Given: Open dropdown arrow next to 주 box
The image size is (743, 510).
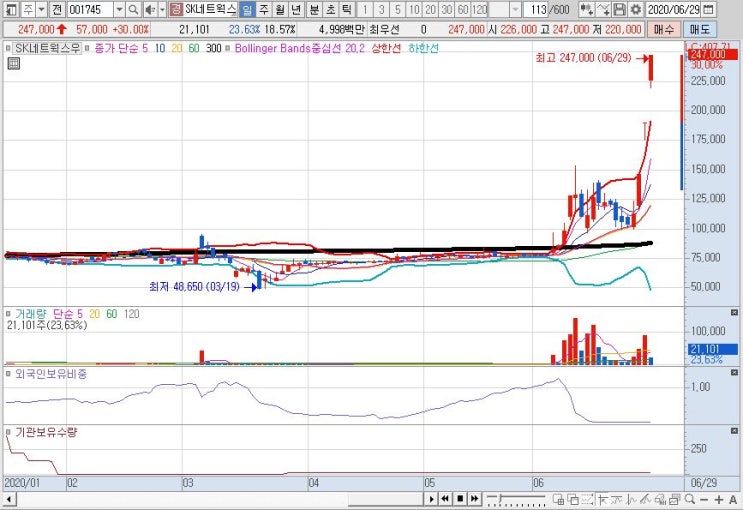Looking at the screenshot, I should [41, 9].
